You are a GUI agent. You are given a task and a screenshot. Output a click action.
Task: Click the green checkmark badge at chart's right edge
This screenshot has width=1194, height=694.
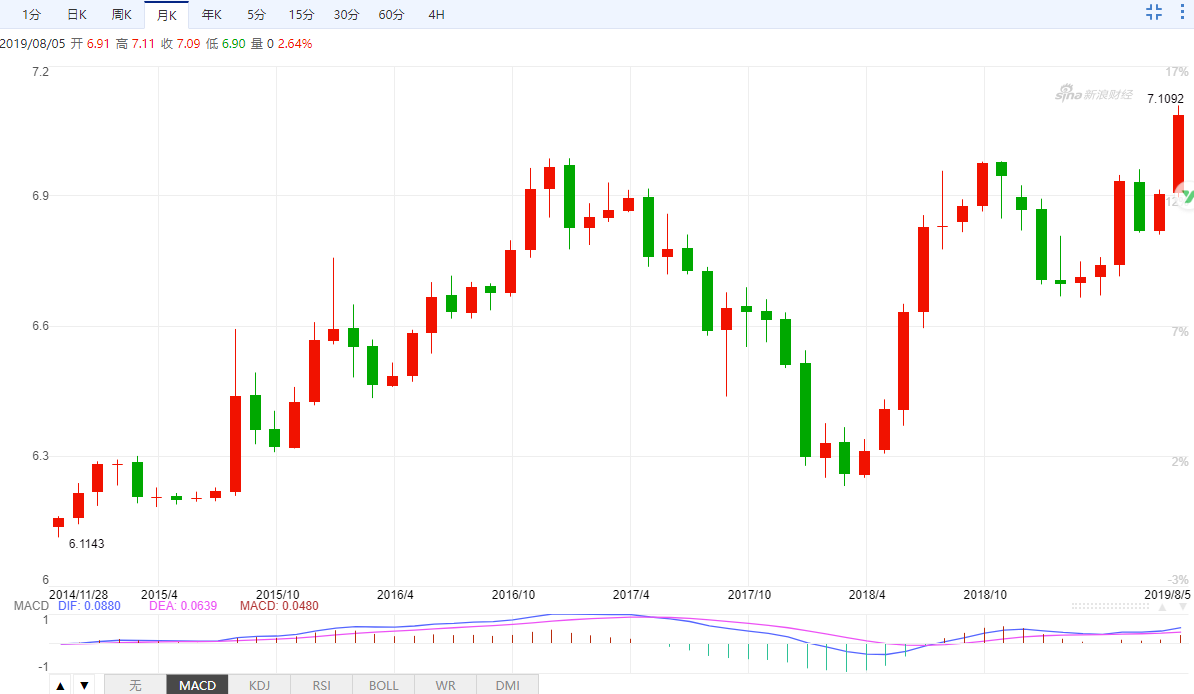[x=1186, y=196]
